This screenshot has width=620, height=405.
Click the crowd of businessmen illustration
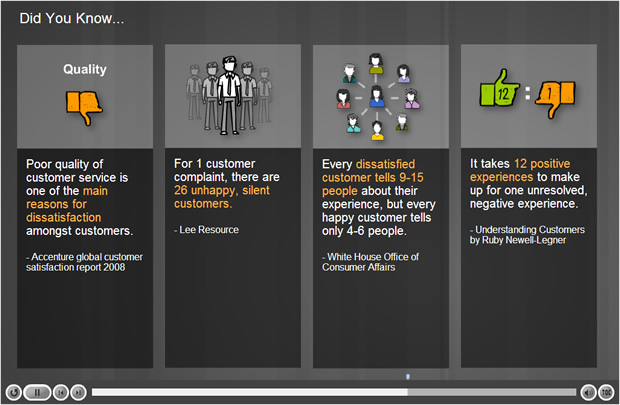pyautogui.click(x=232, y=96)
